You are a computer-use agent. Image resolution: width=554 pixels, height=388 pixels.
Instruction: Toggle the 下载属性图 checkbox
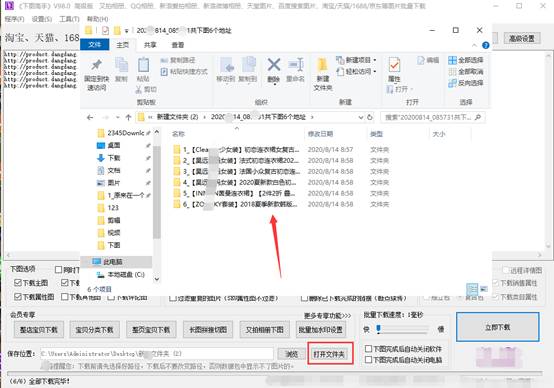coord(18,297)
